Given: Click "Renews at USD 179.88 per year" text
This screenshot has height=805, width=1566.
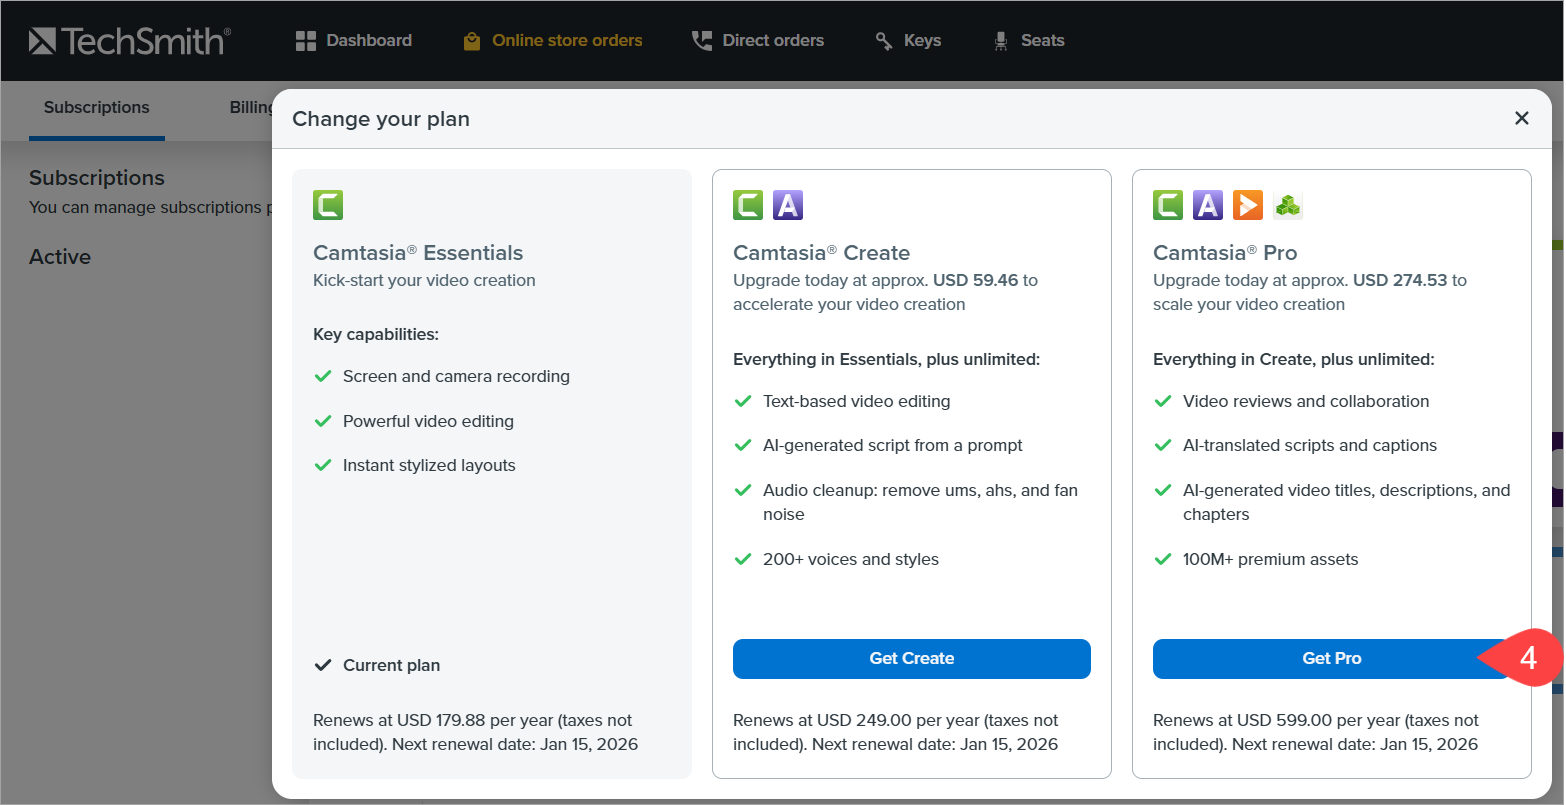Looking at the screenshot, I should [433, 721].
